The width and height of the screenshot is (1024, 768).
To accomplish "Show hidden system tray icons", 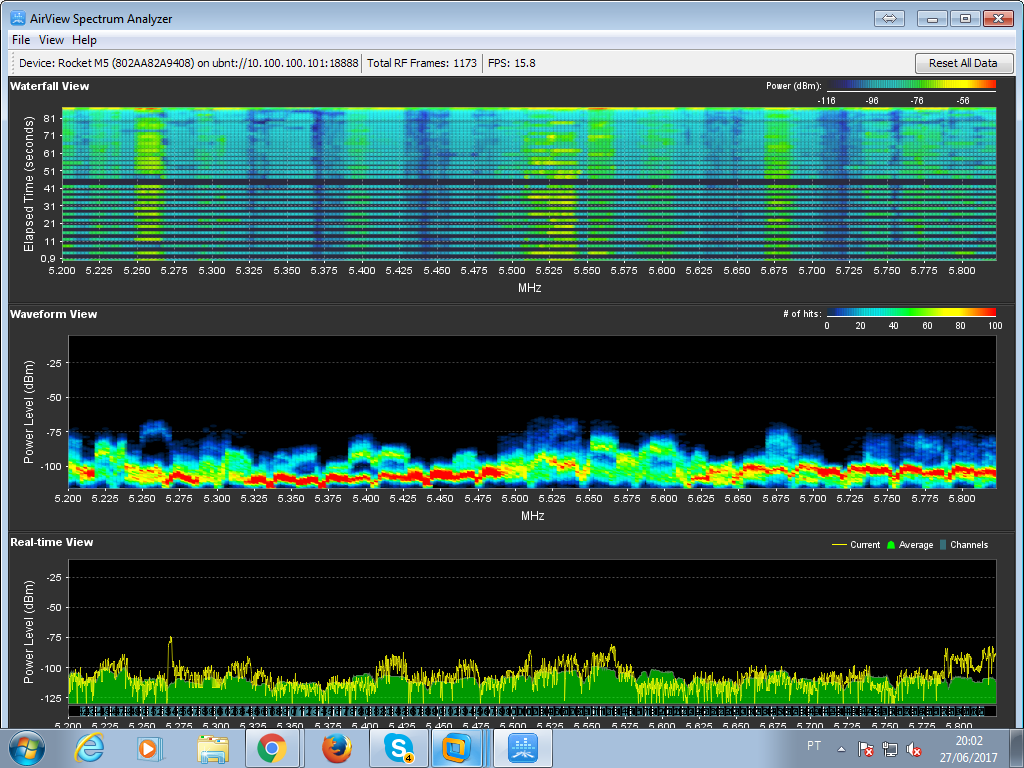I will (841, 748).
